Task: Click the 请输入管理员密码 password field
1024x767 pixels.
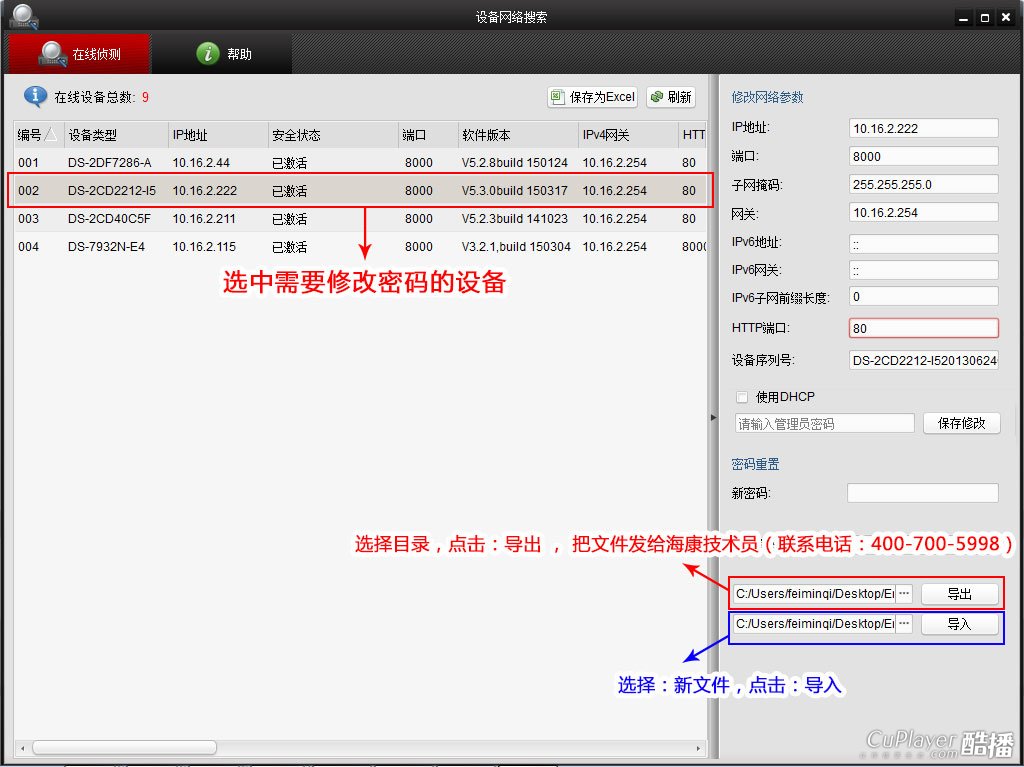Action: pyautogui.click(x=824, y=424)
